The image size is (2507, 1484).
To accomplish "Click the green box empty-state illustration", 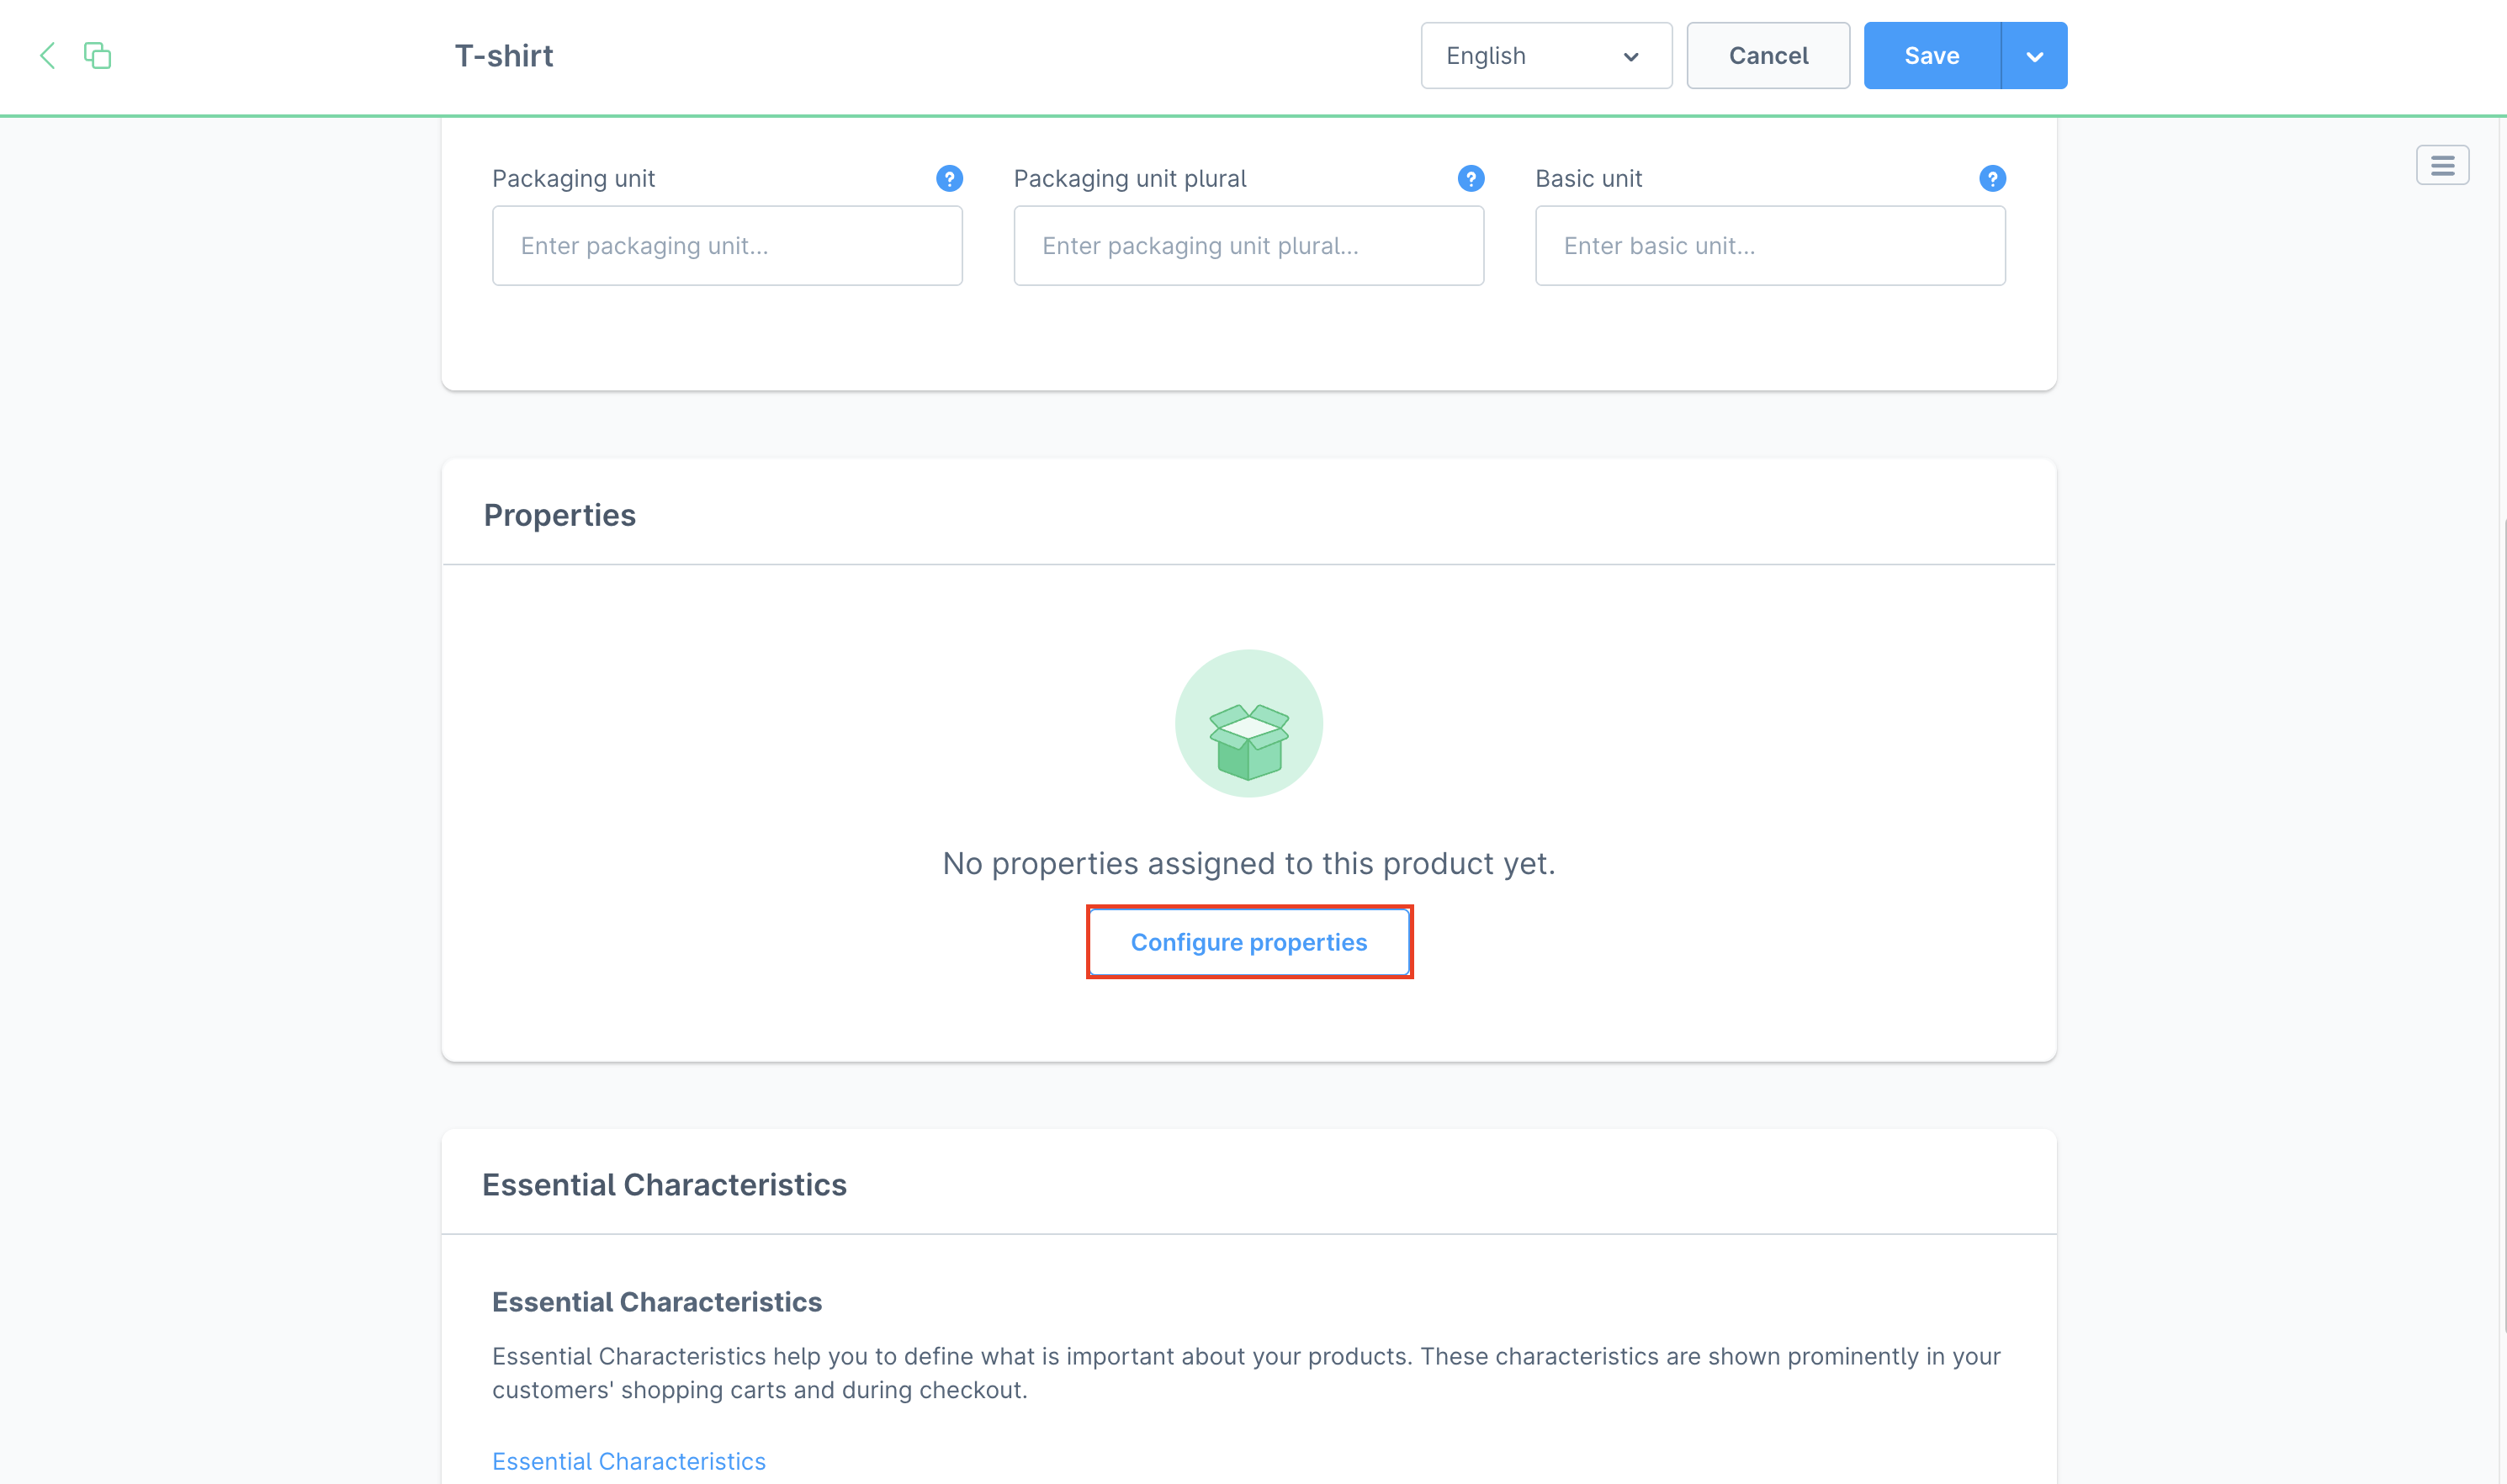I will point(1248,723).
